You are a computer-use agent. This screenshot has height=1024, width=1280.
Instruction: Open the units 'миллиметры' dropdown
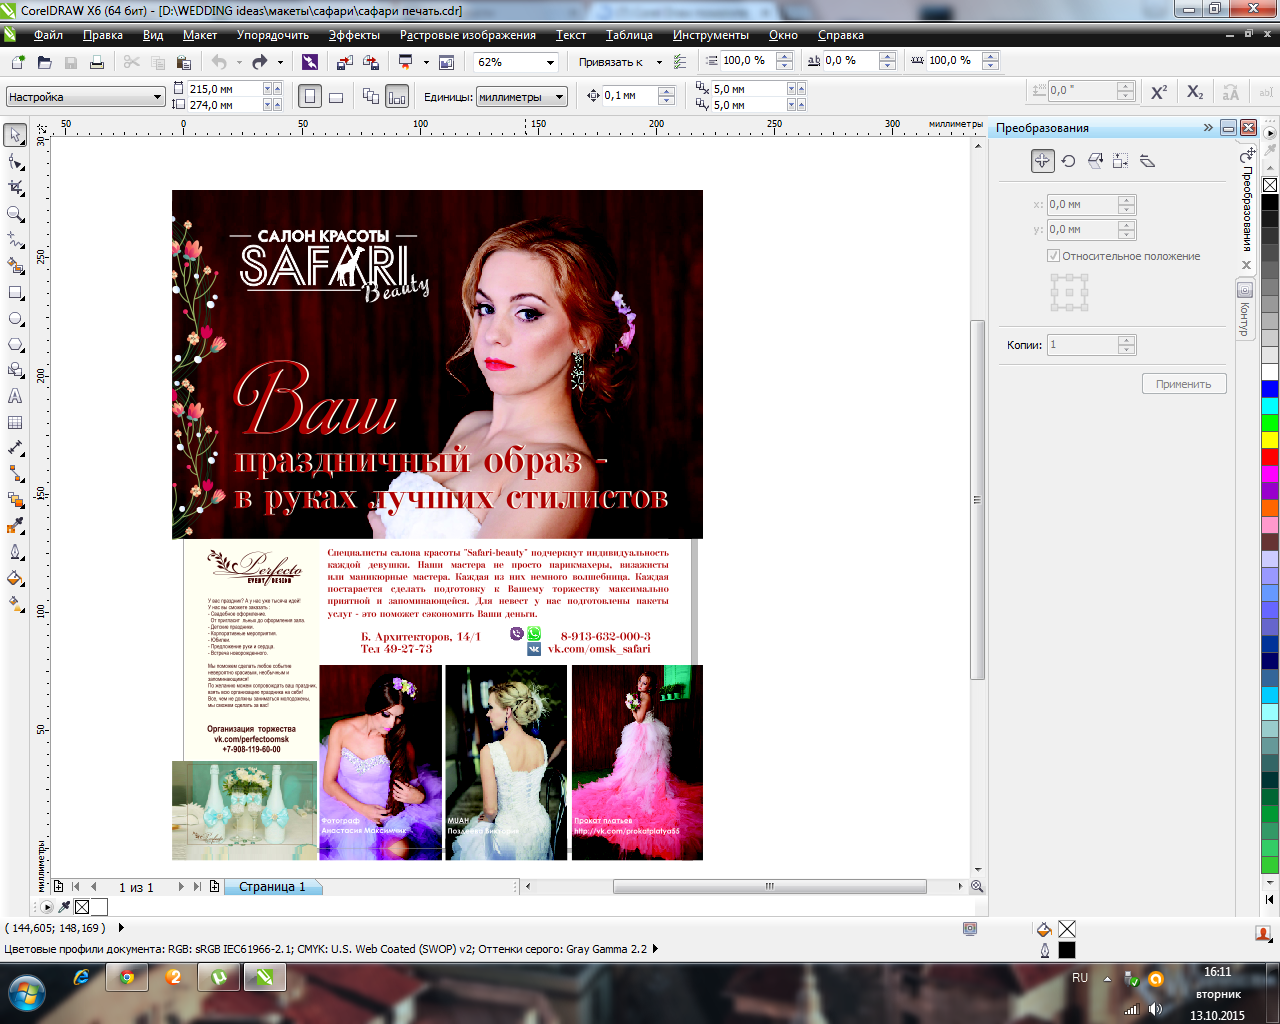(x=560, y=97)
